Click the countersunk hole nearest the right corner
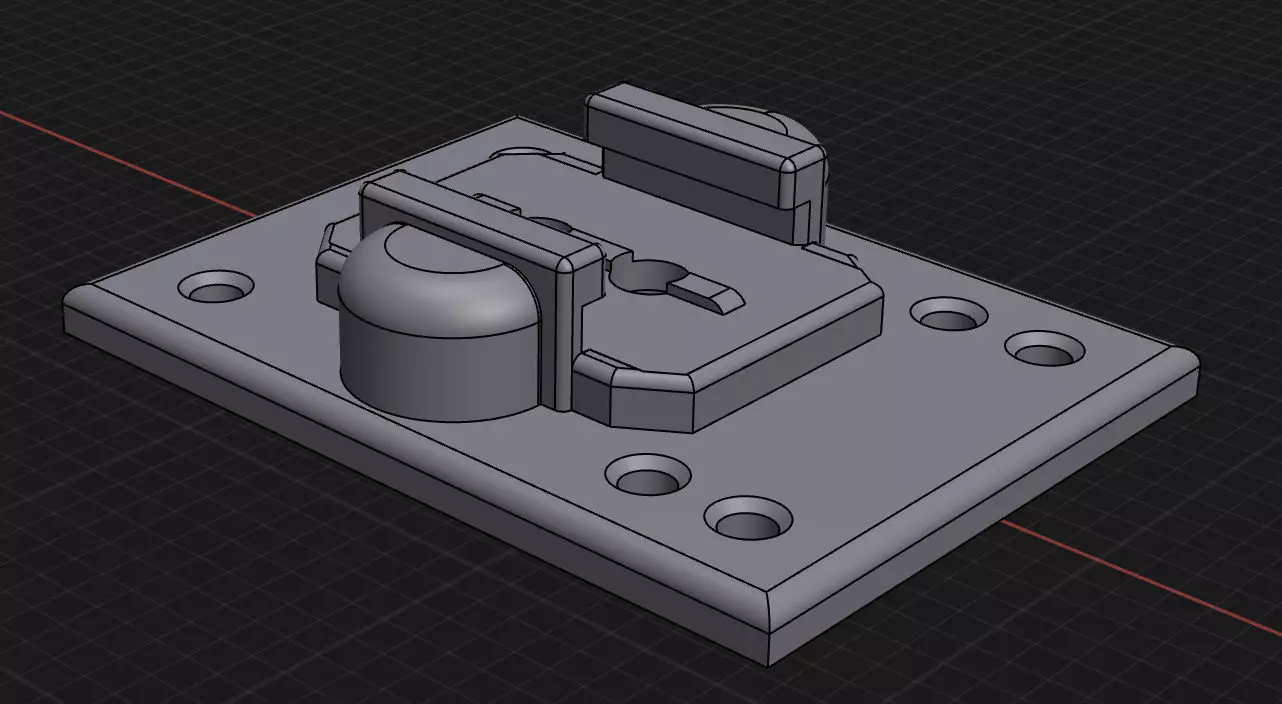Image resolution: width=1282 pixels, height=704 pixels. (x=1044, y=349)
